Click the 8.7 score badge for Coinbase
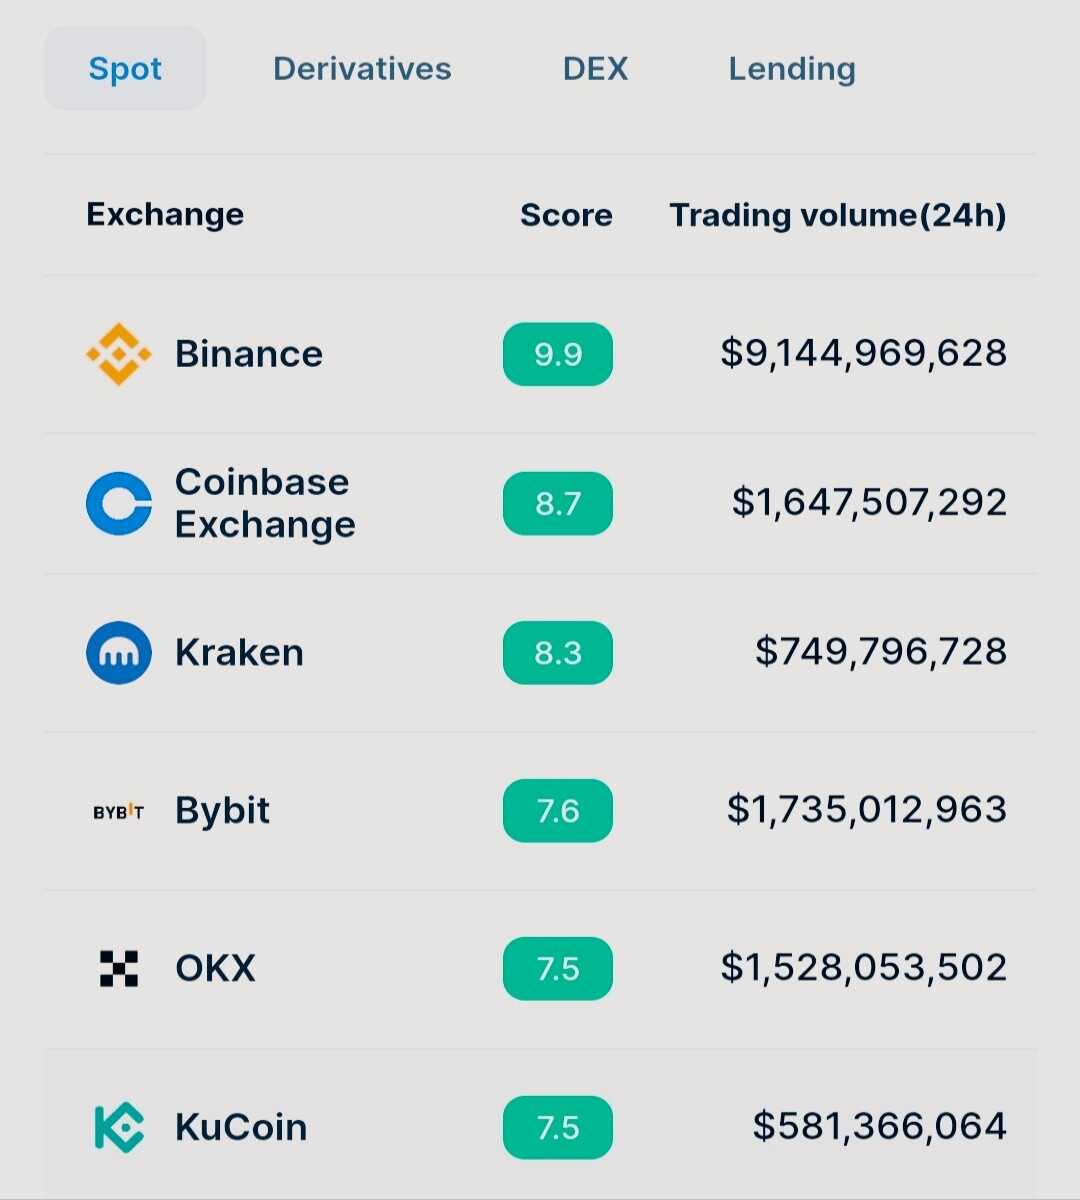The height and width of the screenshot is (1200, 1080). point(558,503)
